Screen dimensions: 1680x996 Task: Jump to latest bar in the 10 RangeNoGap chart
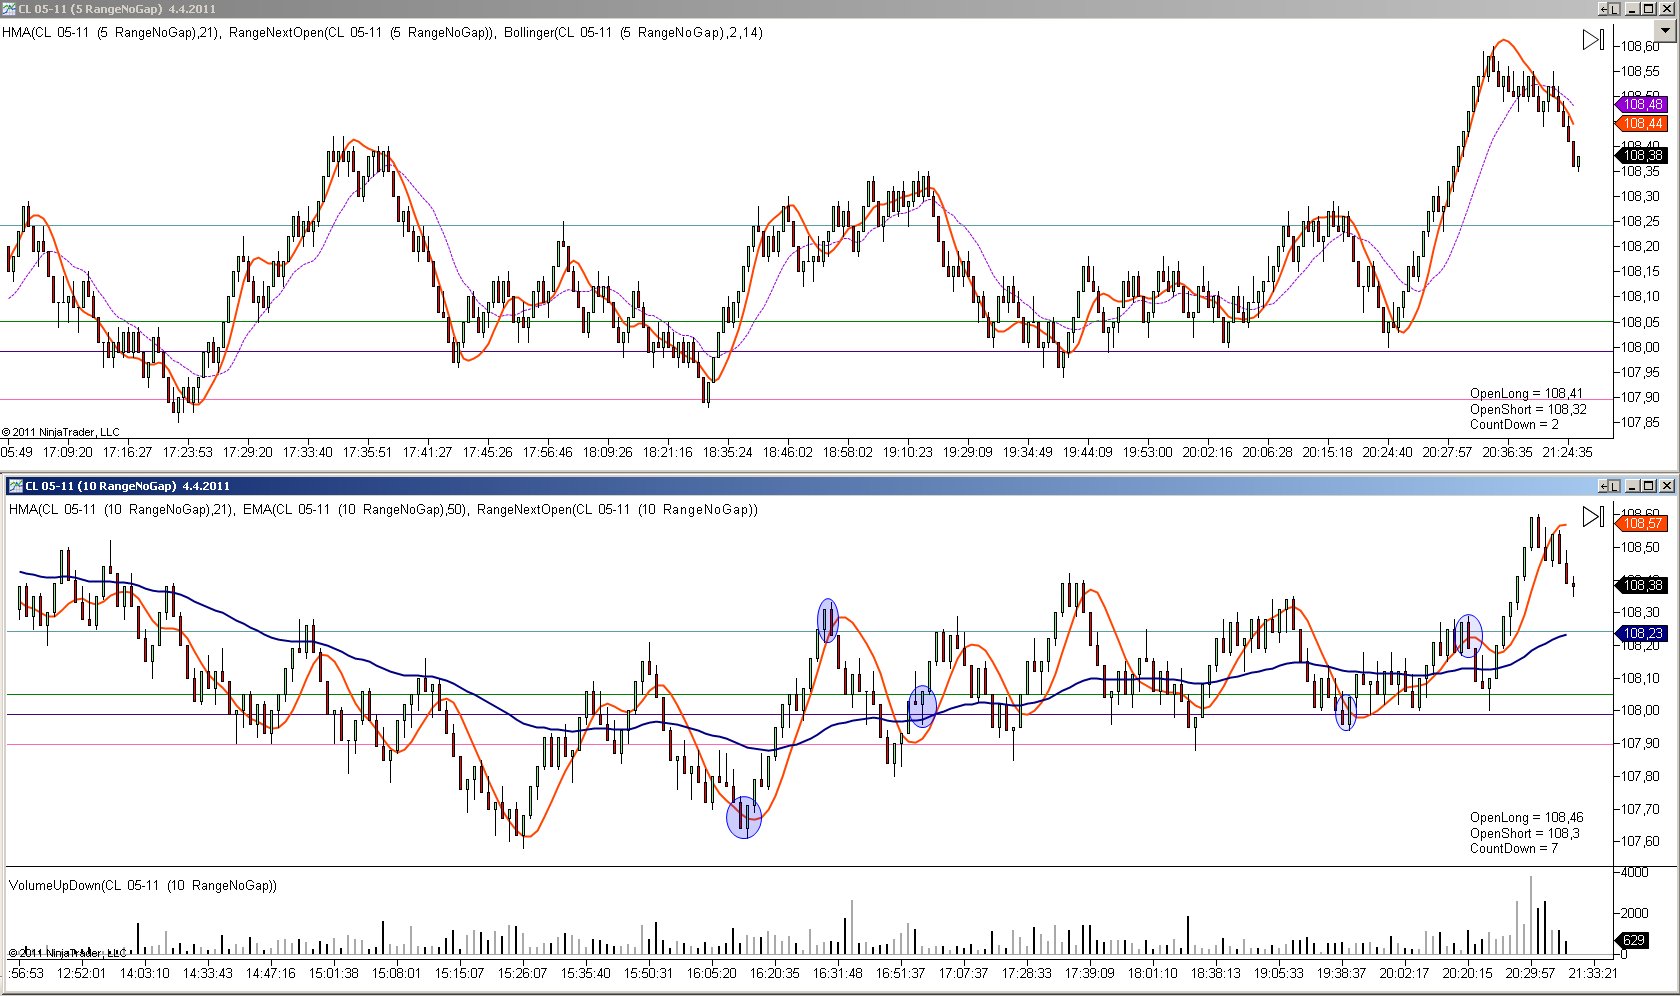click(1594, 516)
